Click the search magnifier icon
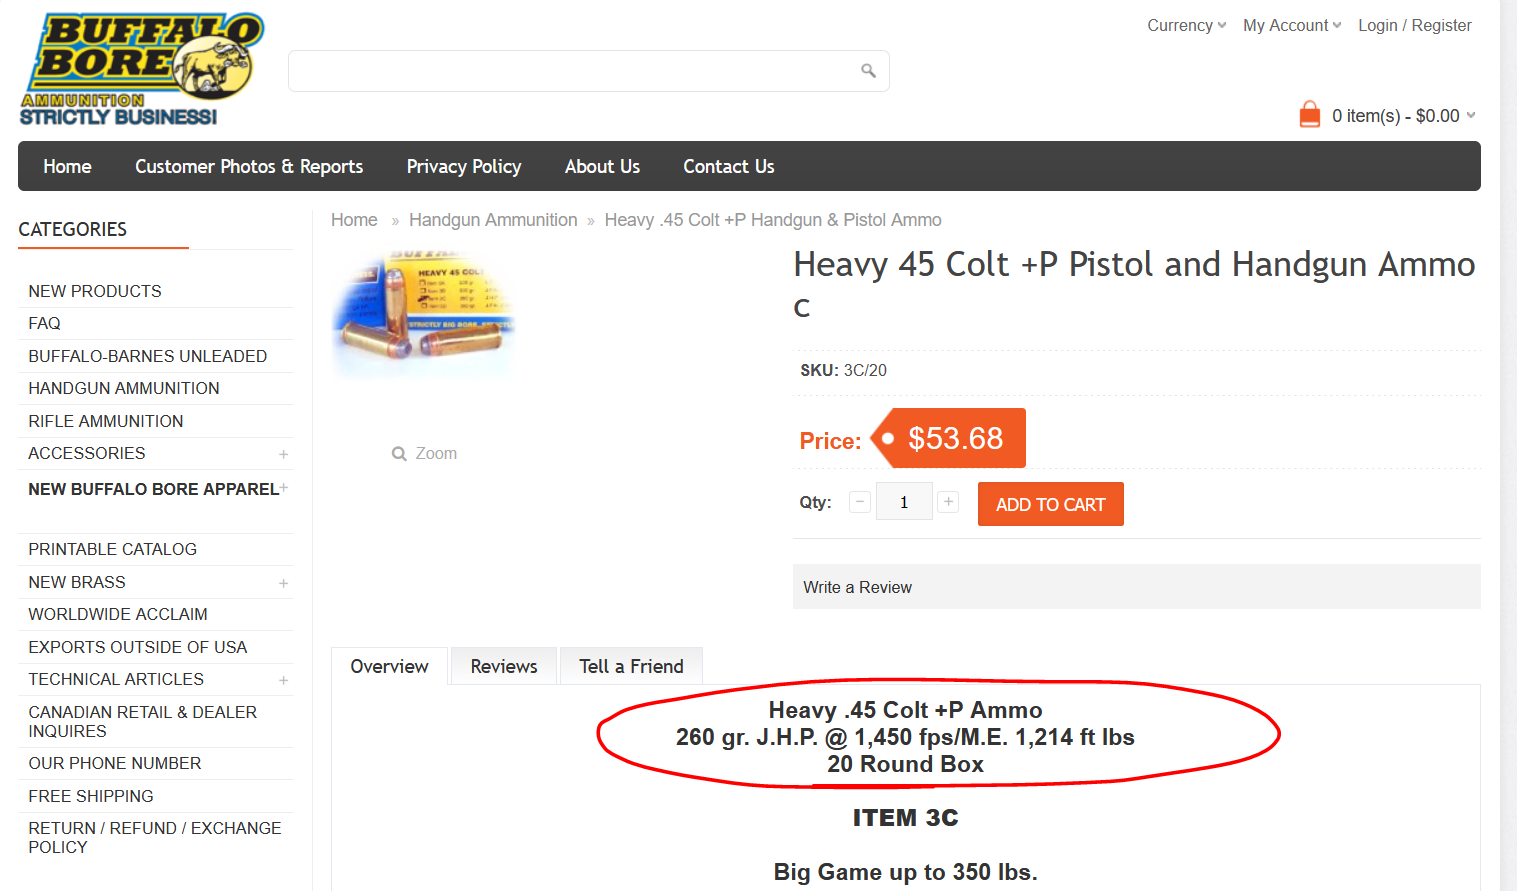1517x891 pixels. click(x=868, y=71)
